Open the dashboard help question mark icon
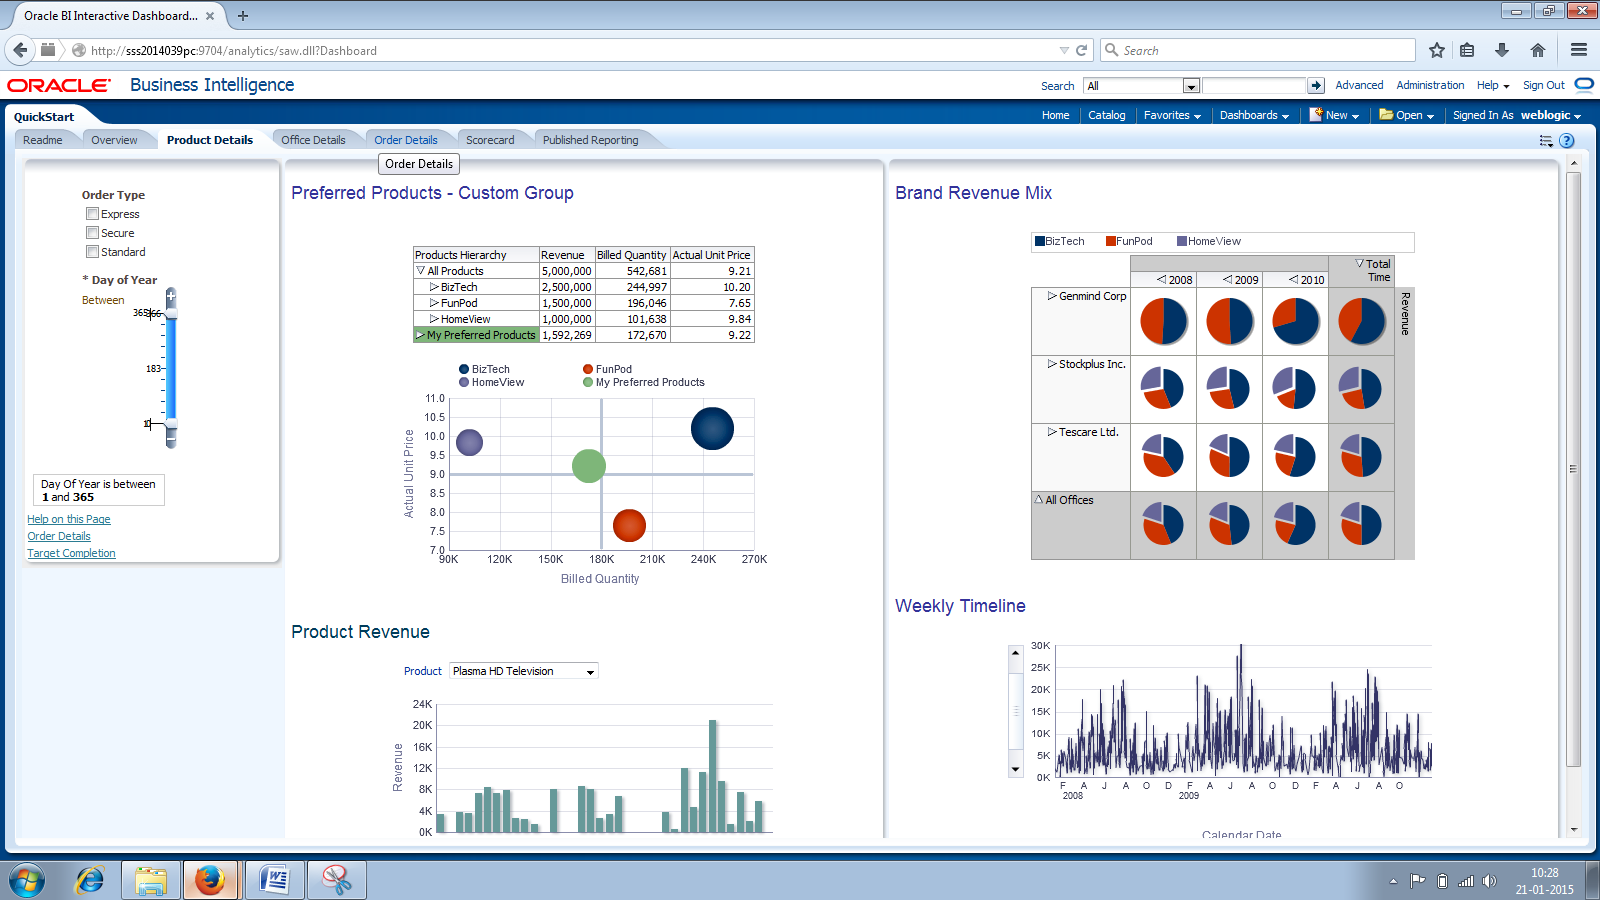This screenshot has width=1600, height=900. click(1567, 141)
